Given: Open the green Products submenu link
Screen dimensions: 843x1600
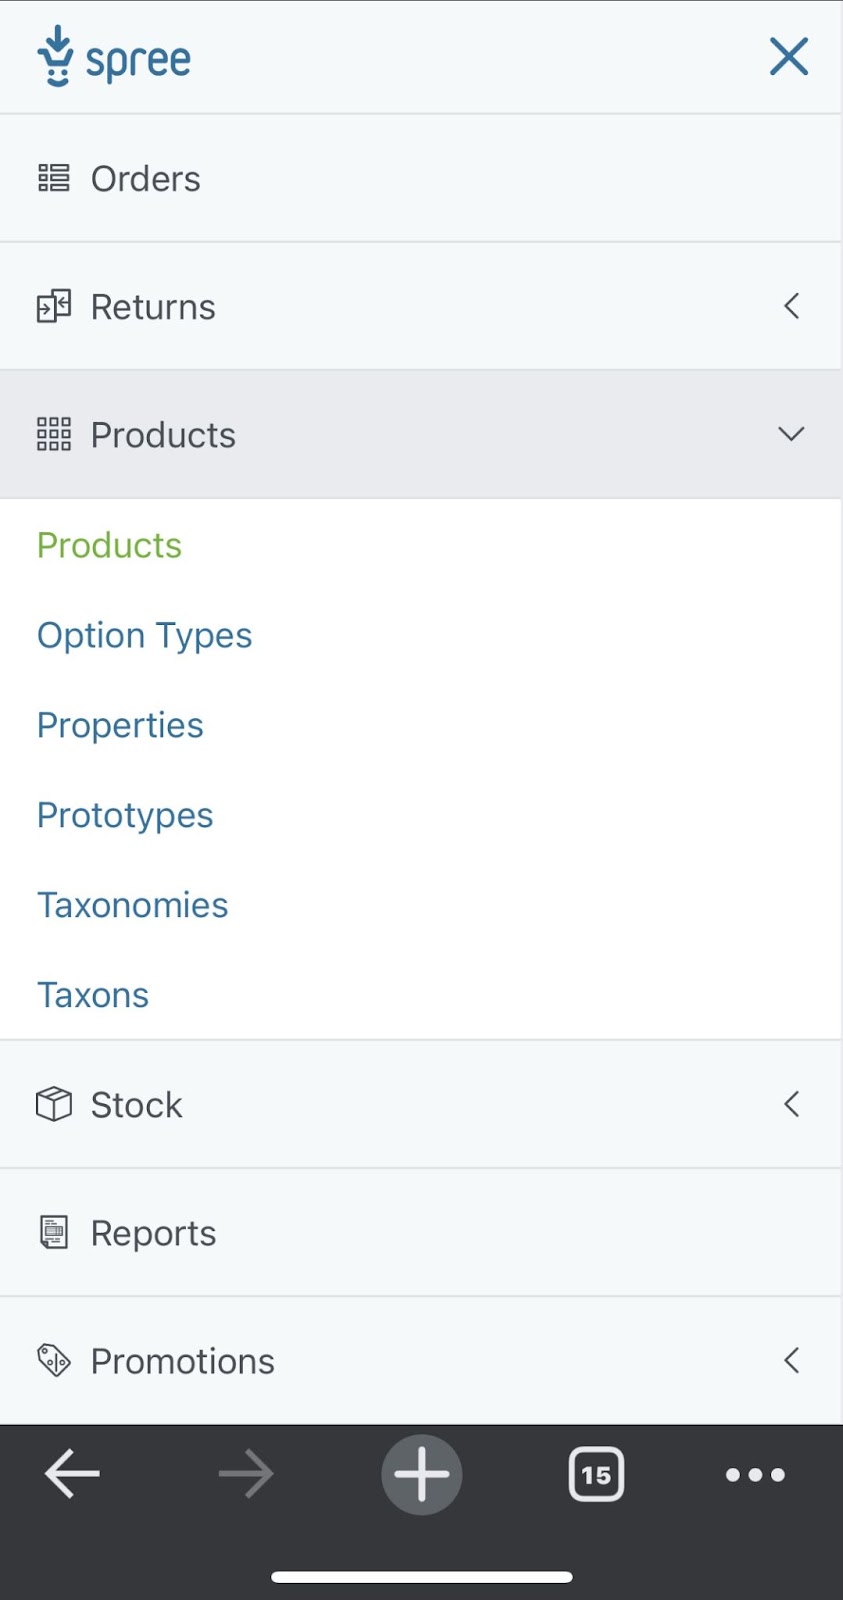Looking at the screenshot, I should (110, 545).
